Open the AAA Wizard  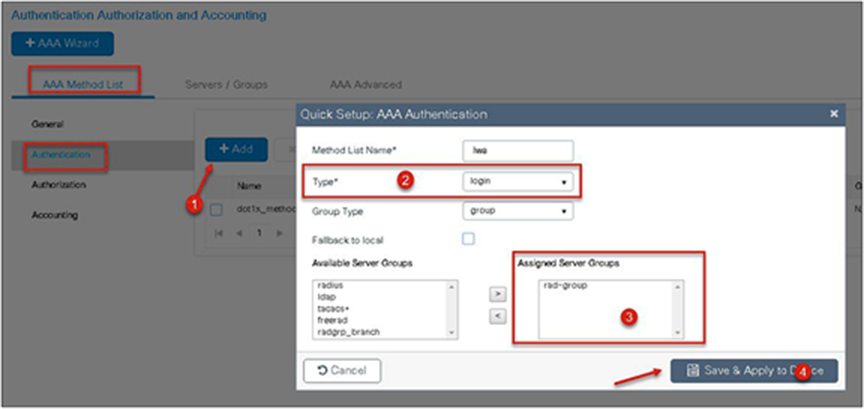click(x=62, y=44)
